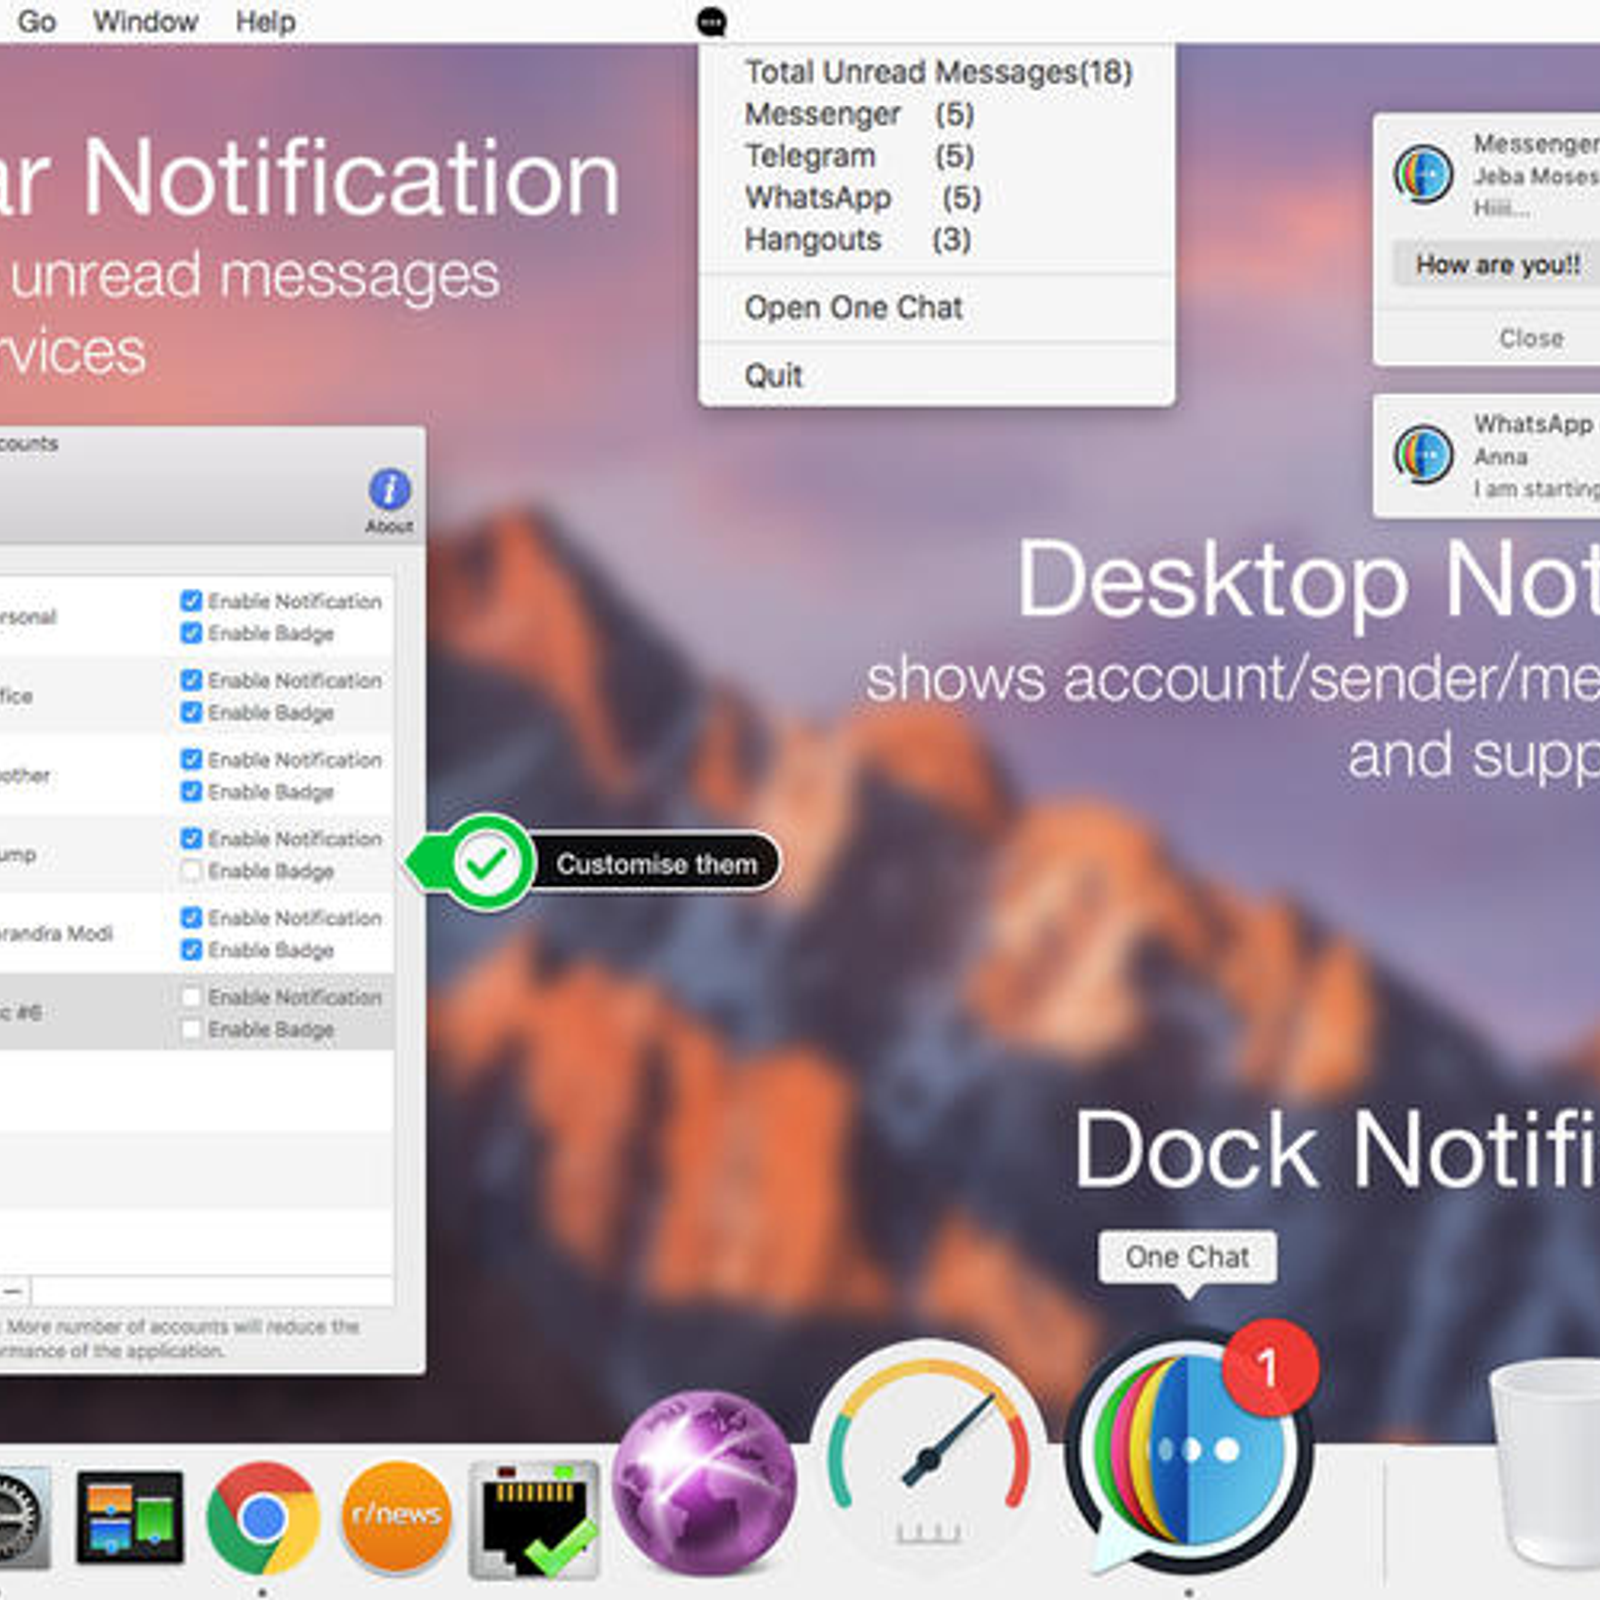Open the About info icon
The image size is (1600, 1600).
(x=389, y=501)
